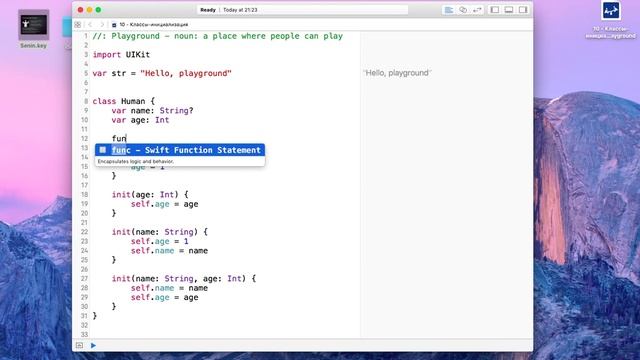Select the func Swift Function Statement completion

[x=180, y=150]
